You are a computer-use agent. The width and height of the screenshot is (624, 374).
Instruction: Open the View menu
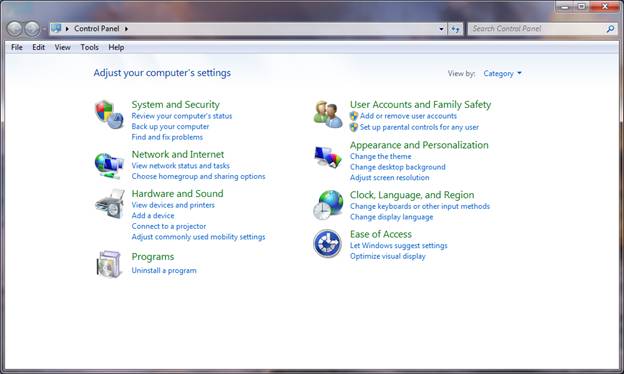click(62, 47)
